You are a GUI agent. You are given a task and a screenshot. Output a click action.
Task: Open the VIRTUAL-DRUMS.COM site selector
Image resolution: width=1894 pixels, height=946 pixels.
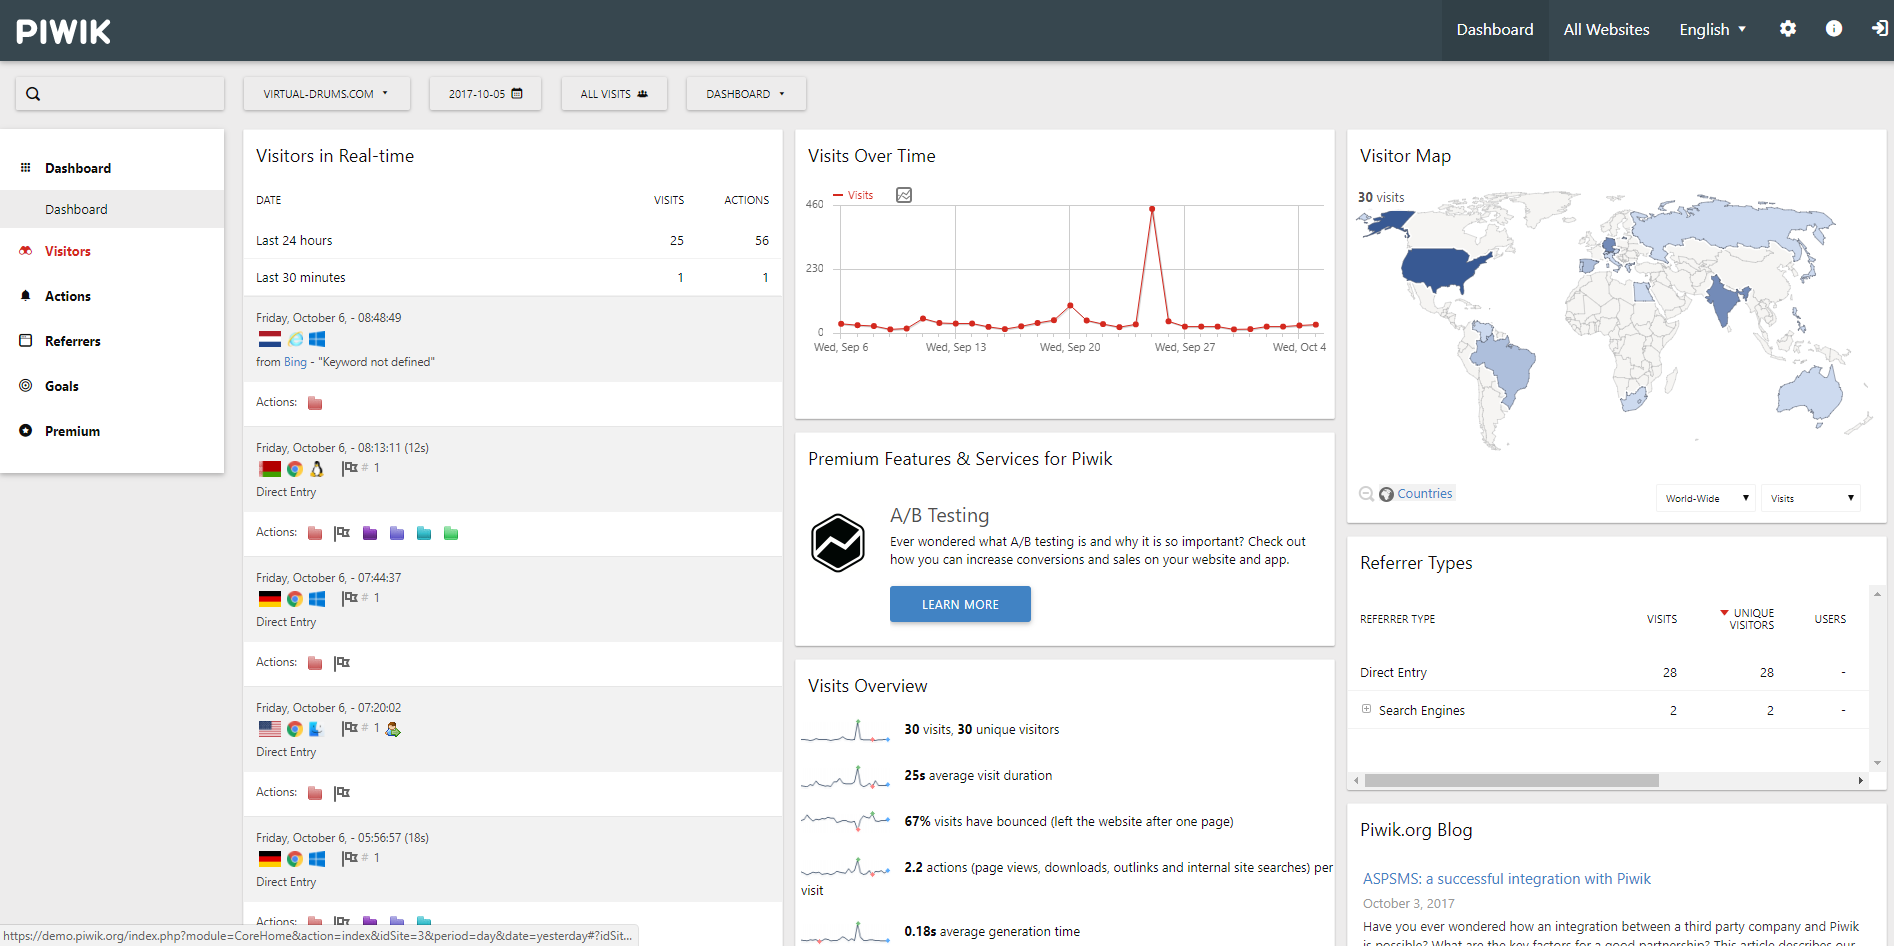pyautogui.click(x=326, y=94)
